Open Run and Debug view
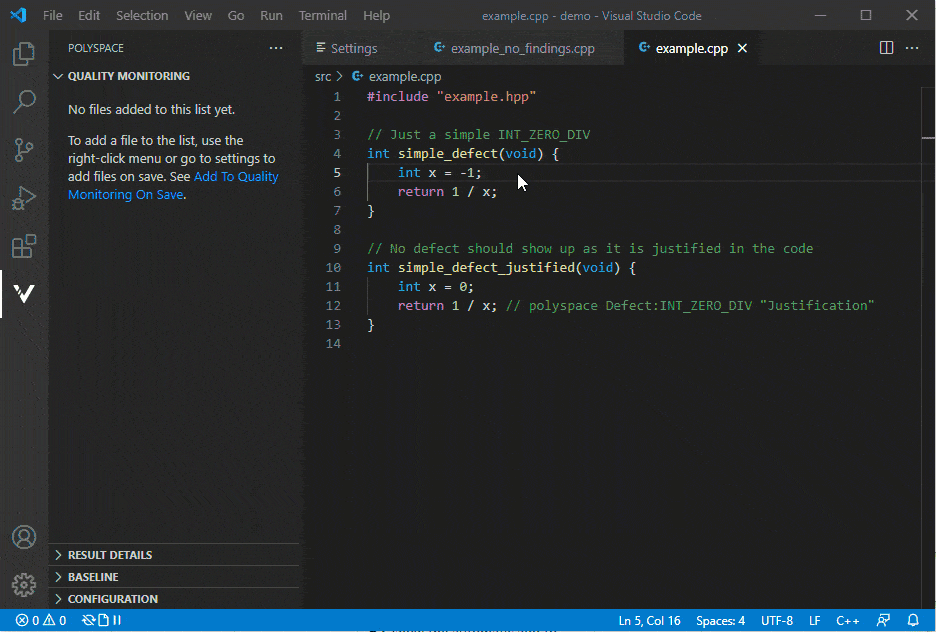The height and width of the screenshot is (632, 936). click(x=24, y=198)
